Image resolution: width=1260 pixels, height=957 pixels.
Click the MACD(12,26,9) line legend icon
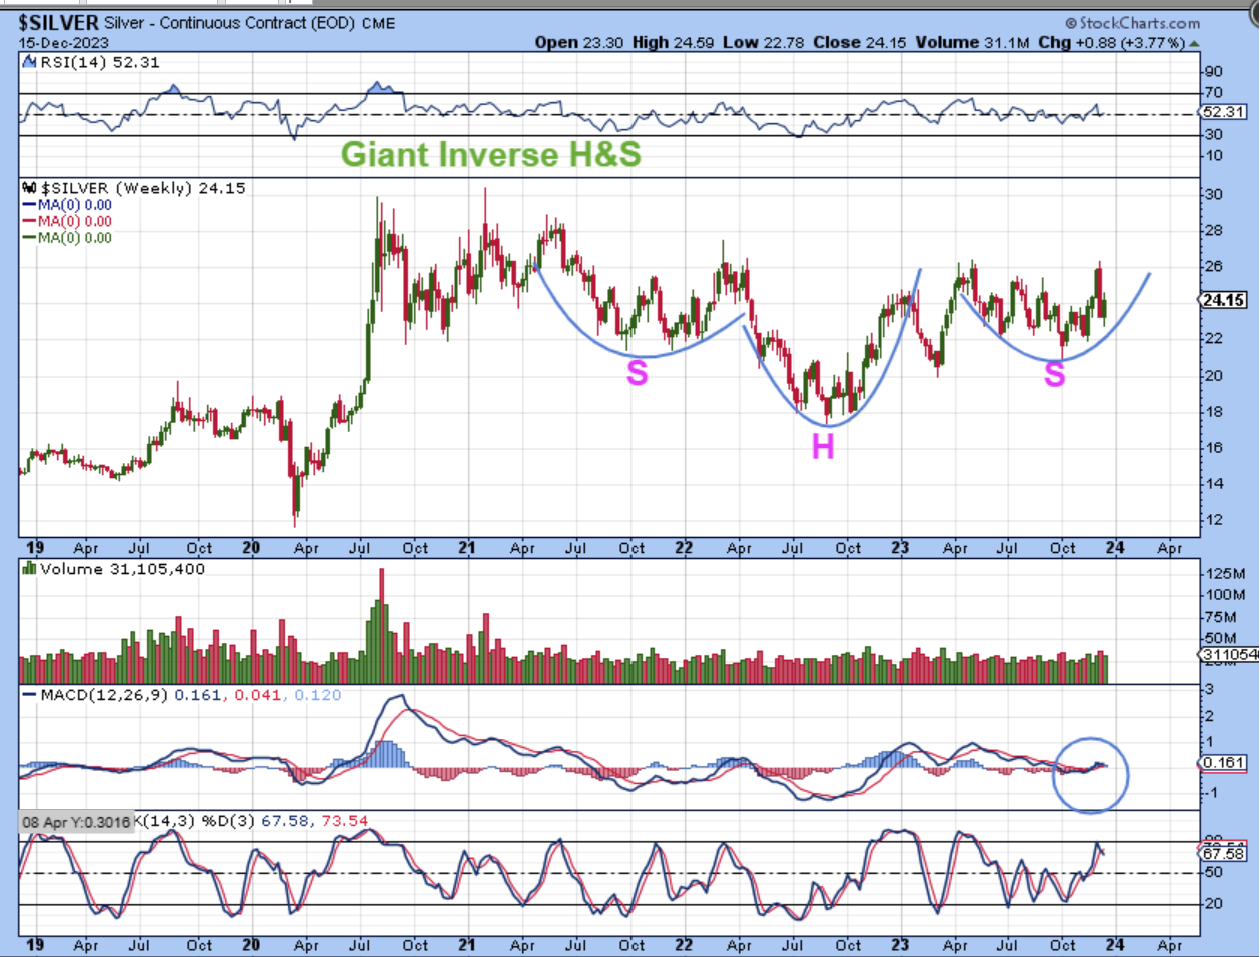[x=30, y=695]
